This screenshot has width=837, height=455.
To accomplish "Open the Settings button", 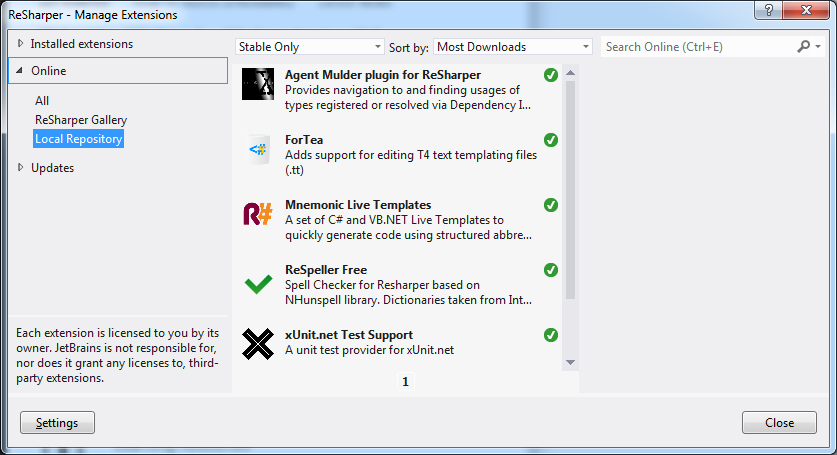I will click(57, 423).
